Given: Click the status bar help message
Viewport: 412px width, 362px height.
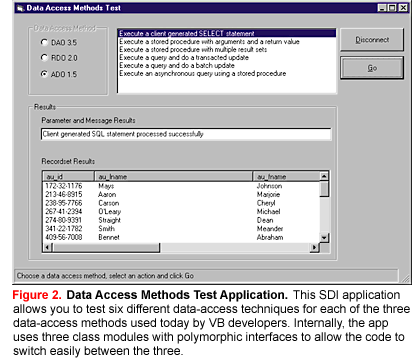Looking at the screenshot, I should tap(105, 276).
